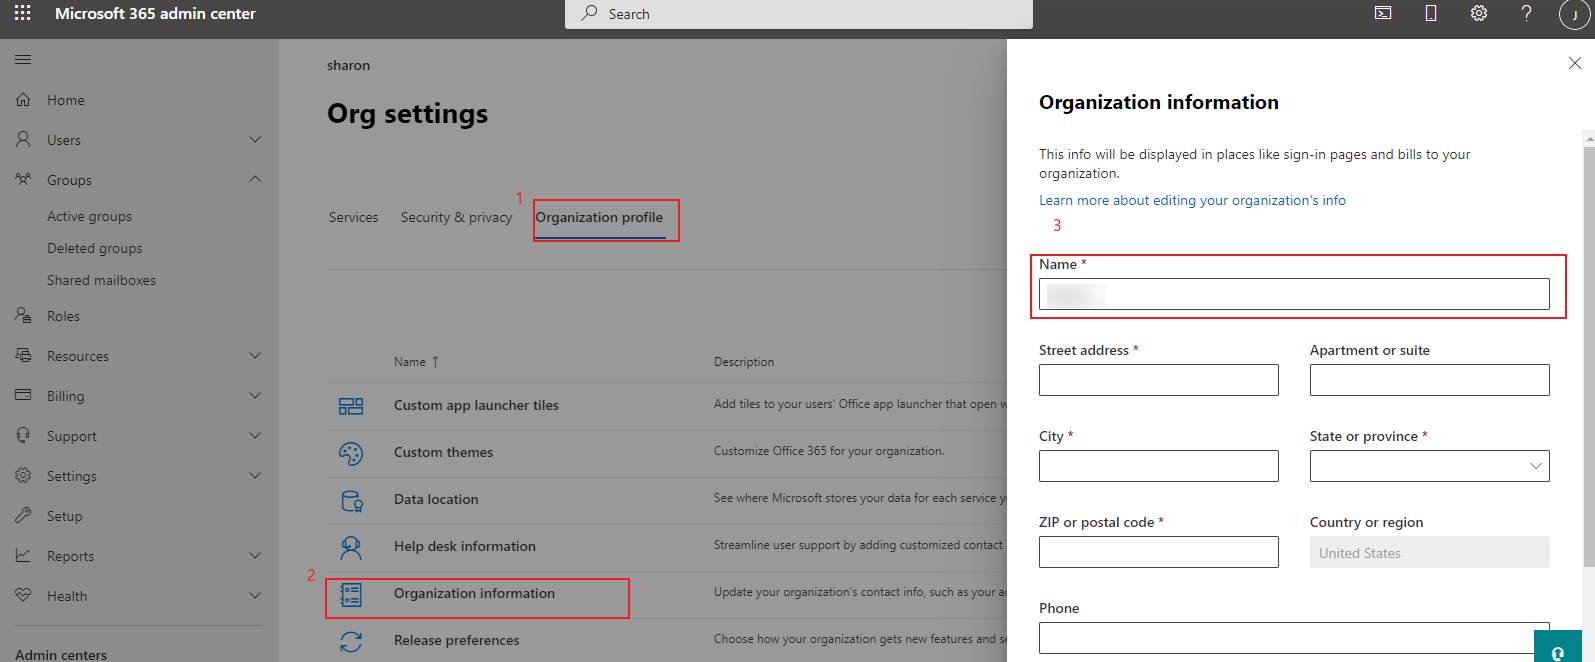Screen dimensions: 1595x662
Task: Open settings gear in top bar
Action: pyautogui.click(x=1479, y=13)
